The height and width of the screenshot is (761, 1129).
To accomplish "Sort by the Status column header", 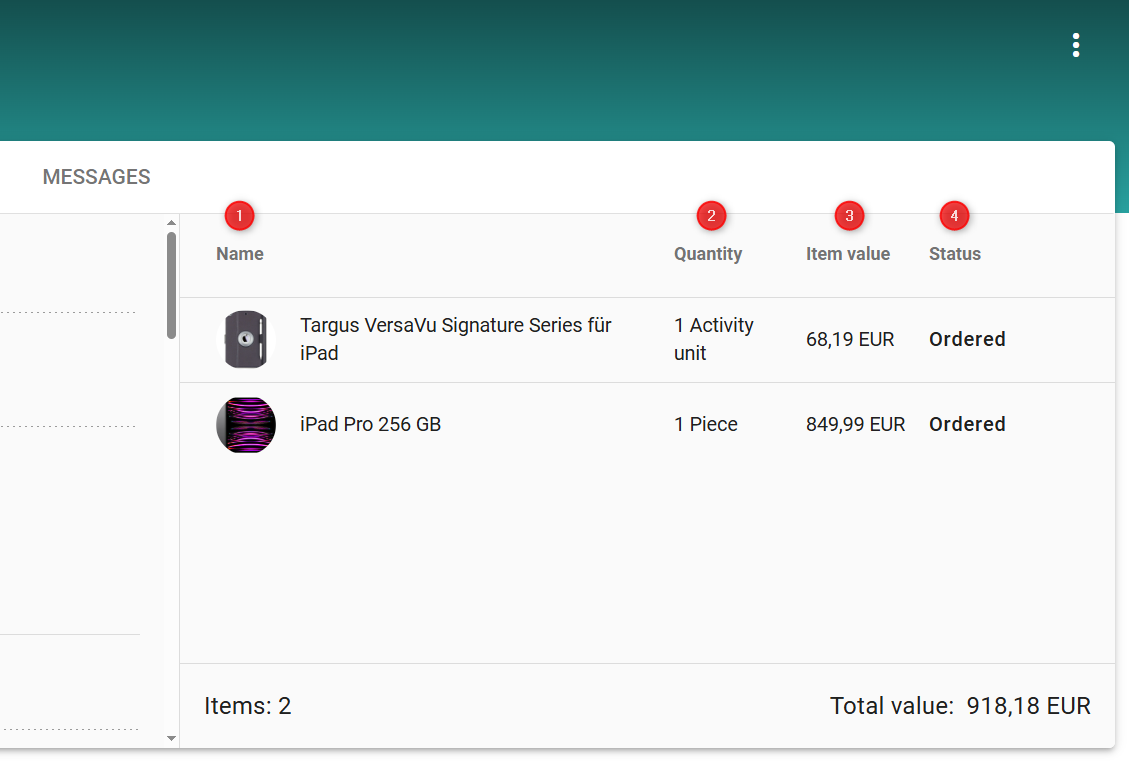I will pos(955,254).
